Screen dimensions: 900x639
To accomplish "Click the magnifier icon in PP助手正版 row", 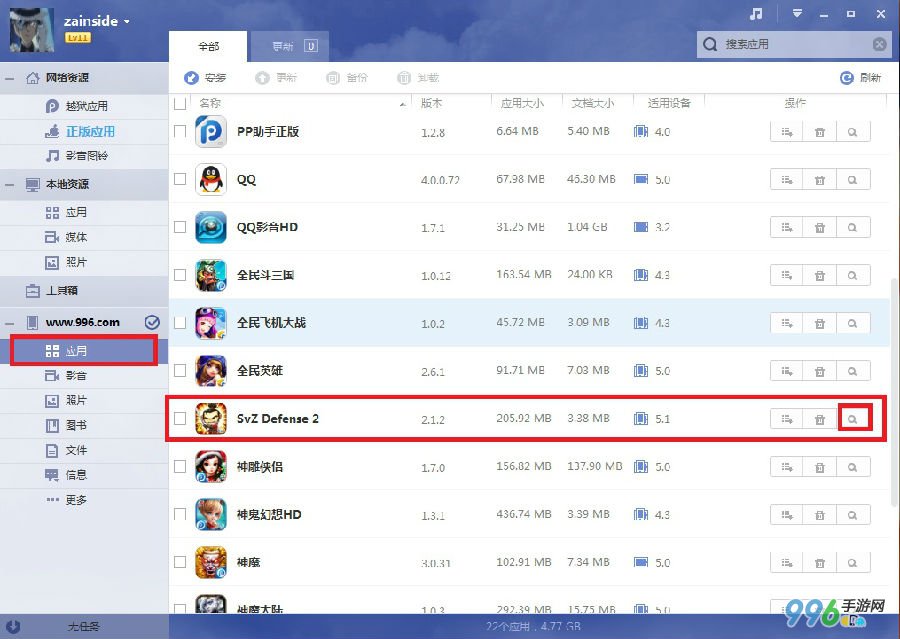I will (853, 132).
